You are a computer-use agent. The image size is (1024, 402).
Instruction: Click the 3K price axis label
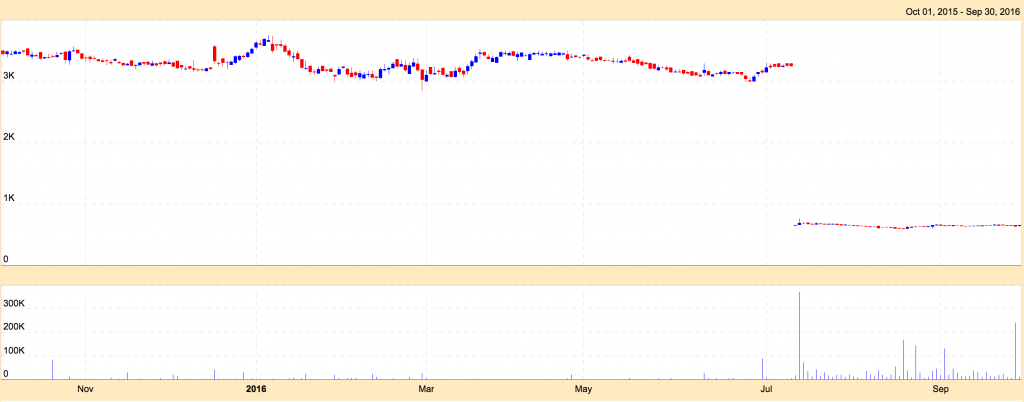[x=9, y=76]
